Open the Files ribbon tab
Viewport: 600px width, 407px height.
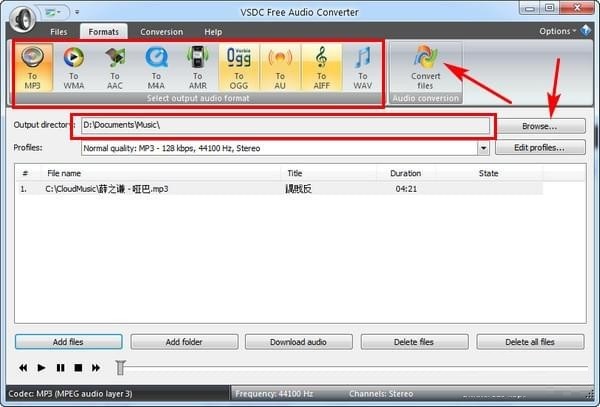point(59,32)
